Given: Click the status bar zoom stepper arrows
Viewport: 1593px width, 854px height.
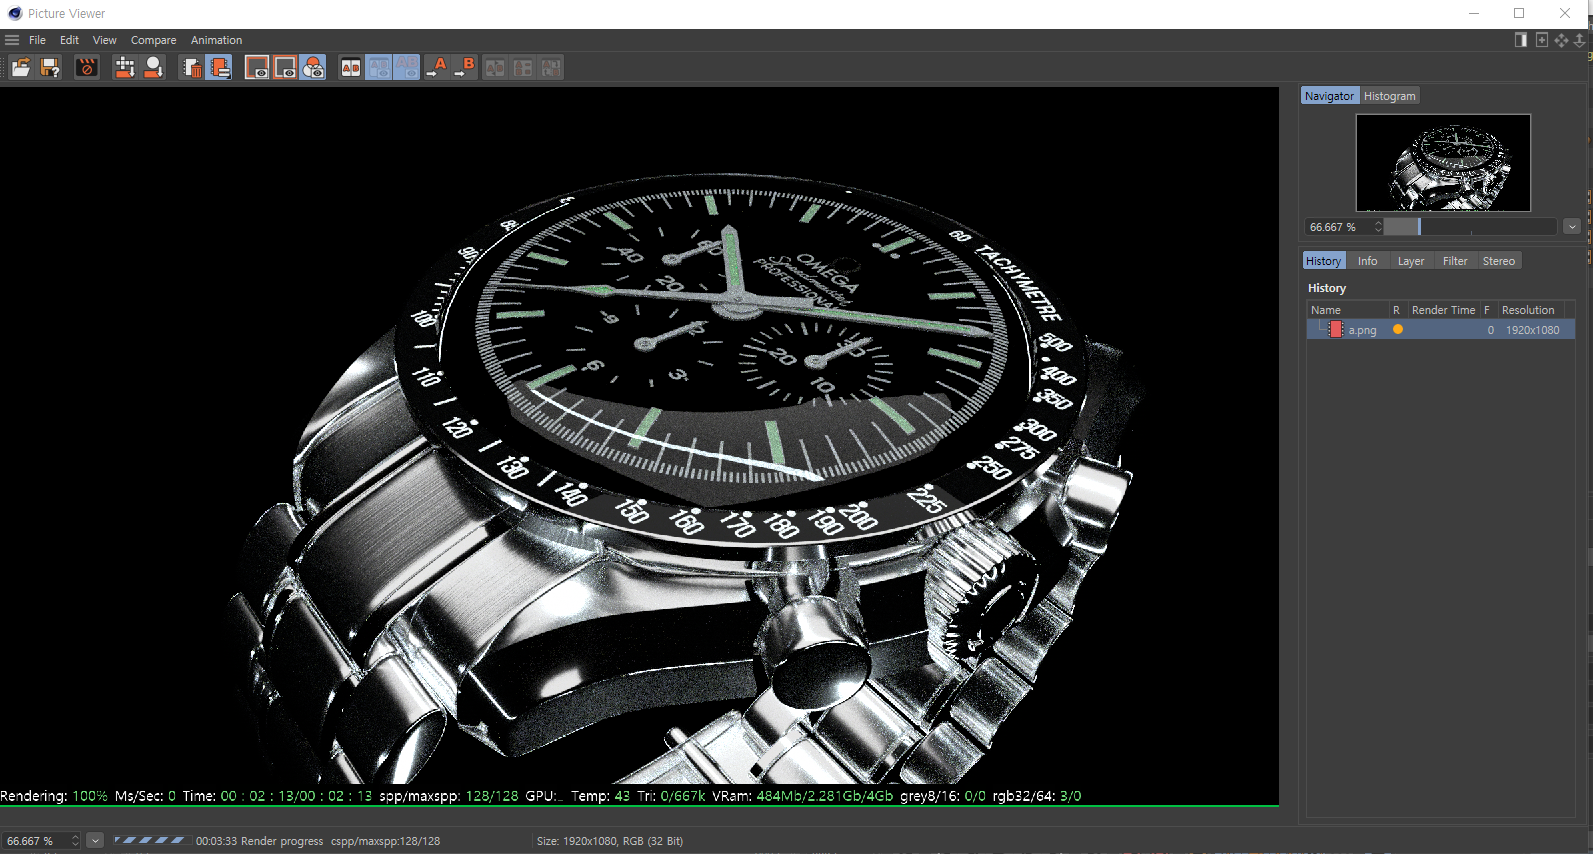Looking at the screenshot, I should [x=75, y=841].
